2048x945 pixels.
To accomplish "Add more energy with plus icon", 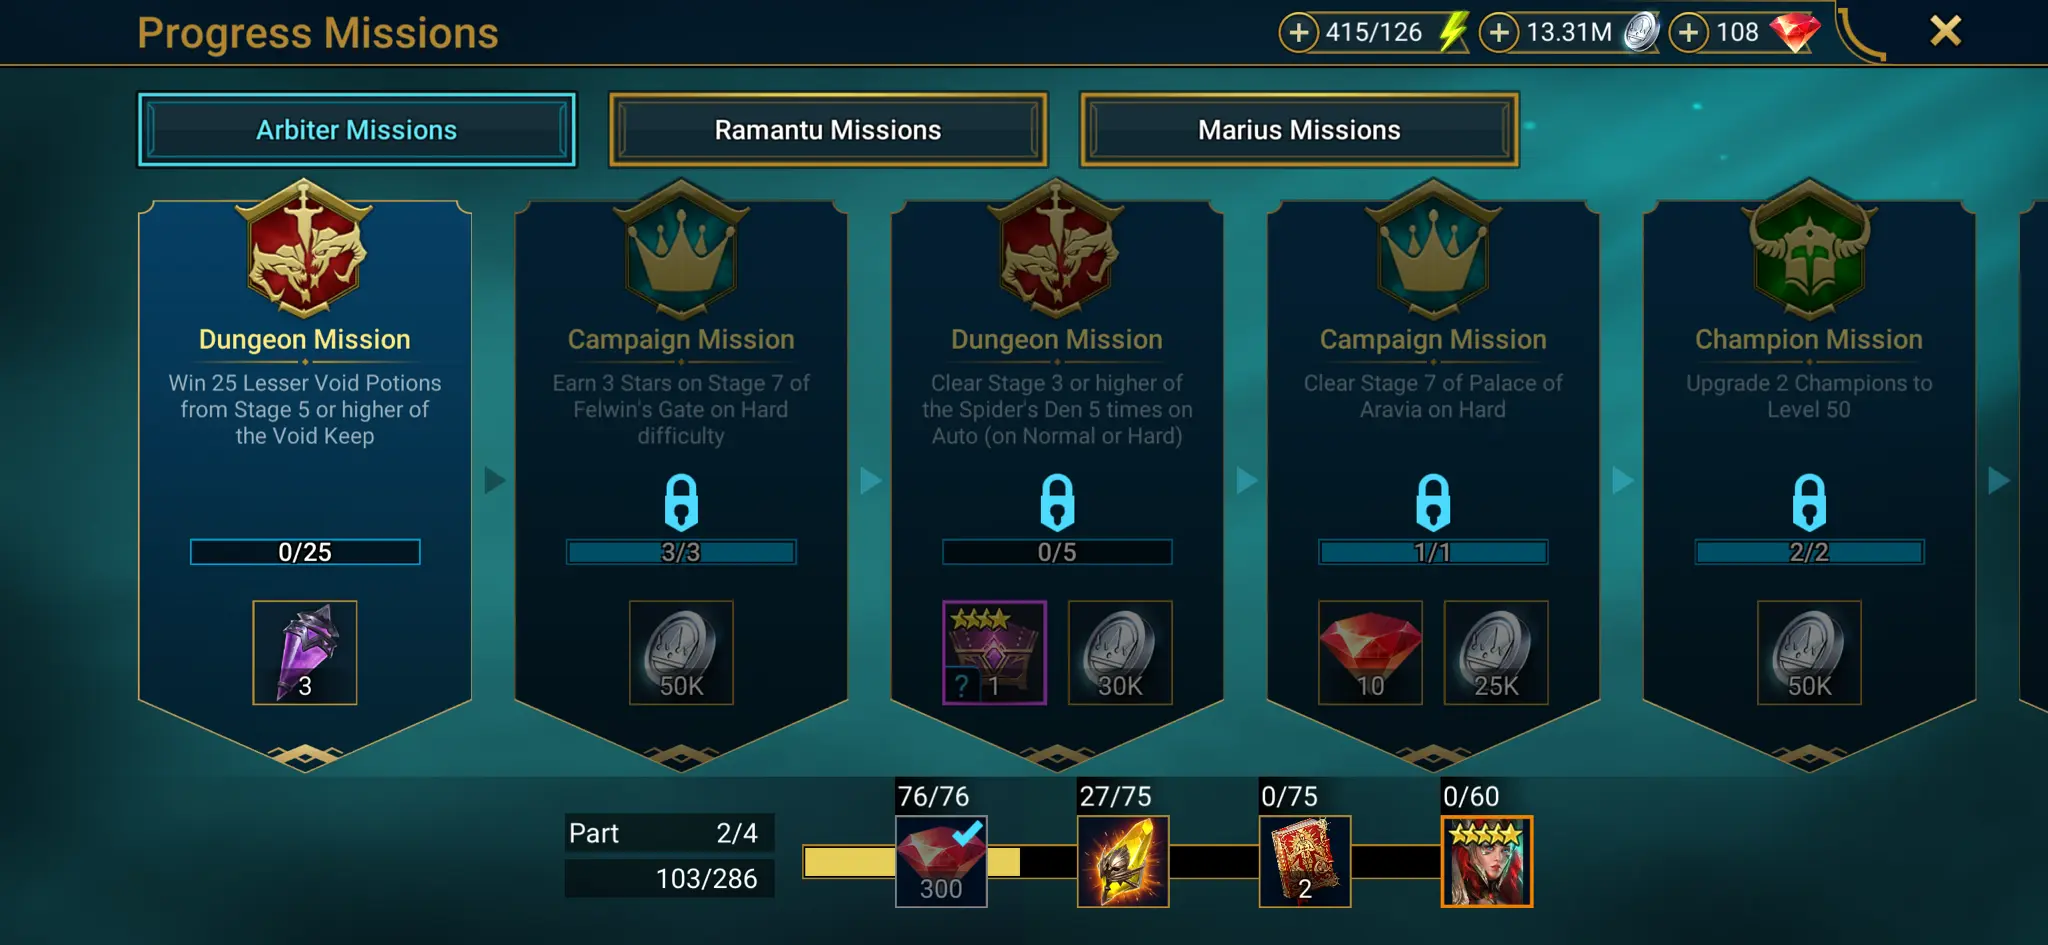I will [1298, 33].
